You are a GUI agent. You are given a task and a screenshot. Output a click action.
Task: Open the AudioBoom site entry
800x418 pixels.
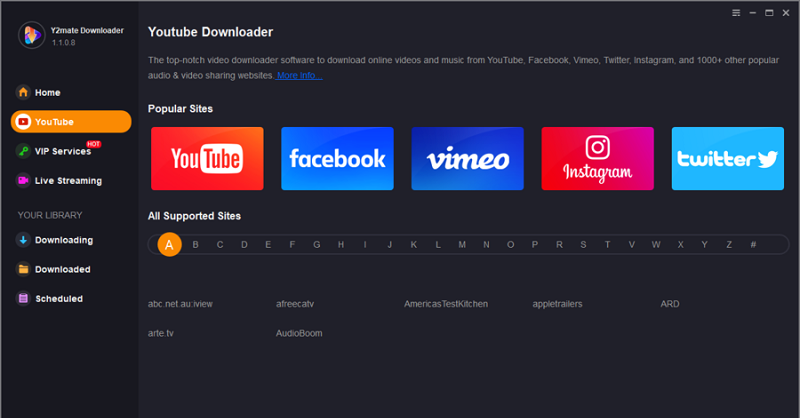(x=299, y=333)
